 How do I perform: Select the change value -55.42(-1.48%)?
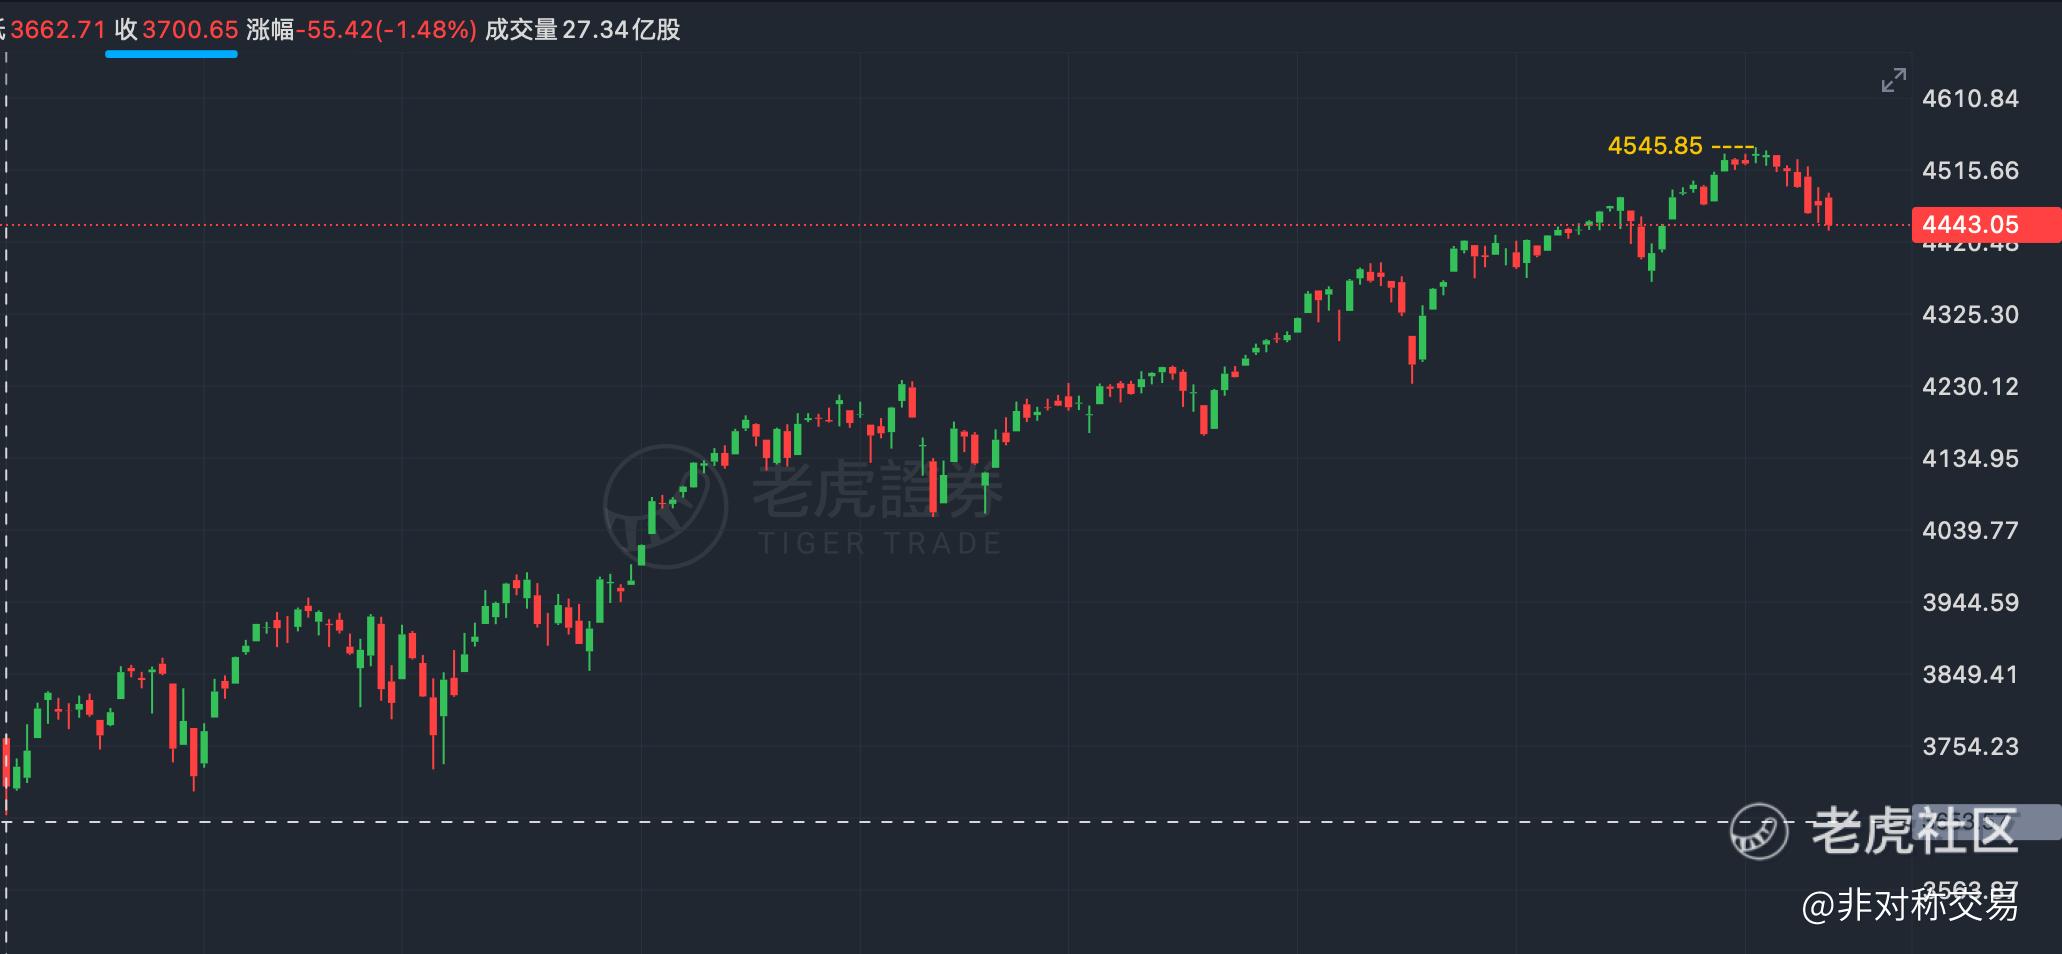(x=386, y=30)
